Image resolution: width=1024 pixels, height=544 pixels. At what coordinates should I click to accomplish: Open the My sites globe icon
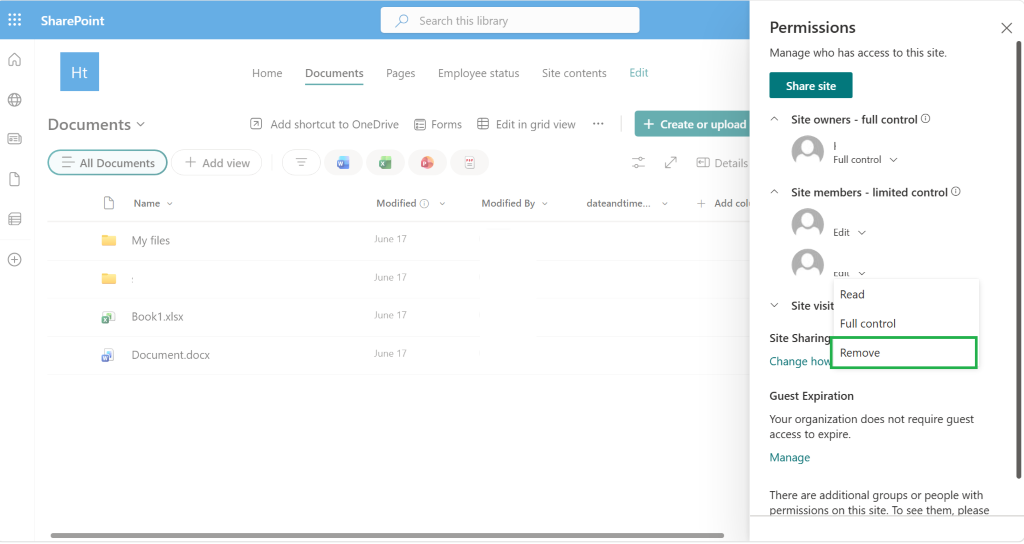coord(14,99)
